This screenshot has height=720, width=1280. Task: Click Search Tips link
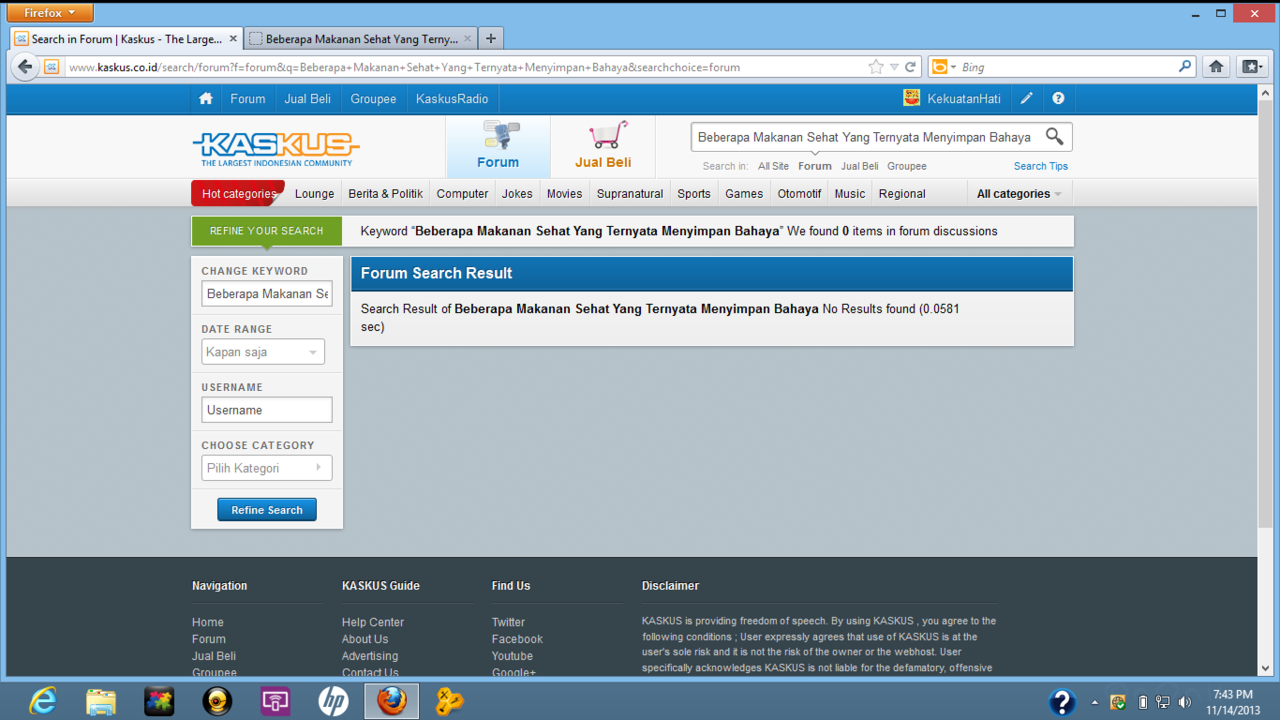coord(1041,166)
